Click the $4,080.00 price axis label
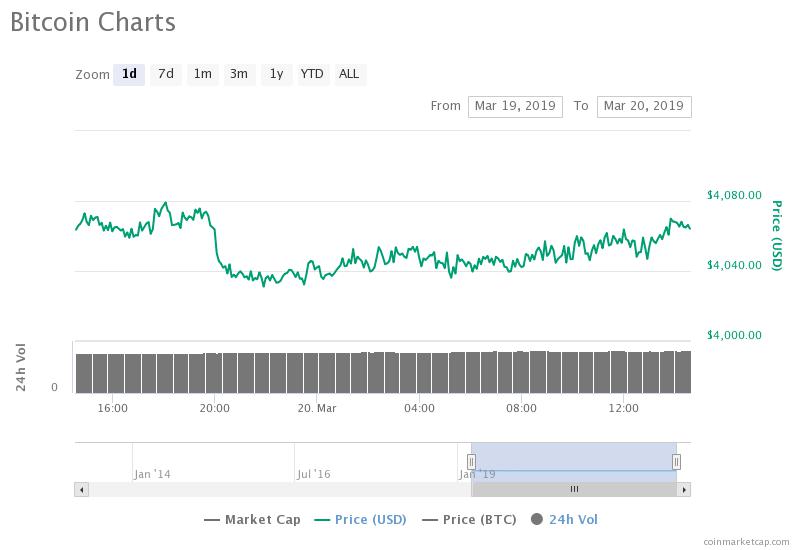 734,195
